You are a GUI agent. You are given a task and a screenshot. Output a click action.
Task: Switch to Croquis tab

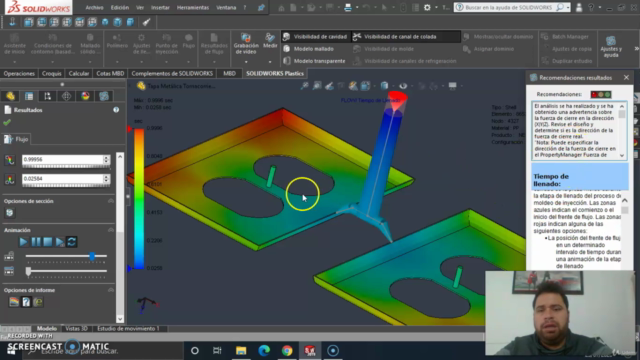(51, 73)
